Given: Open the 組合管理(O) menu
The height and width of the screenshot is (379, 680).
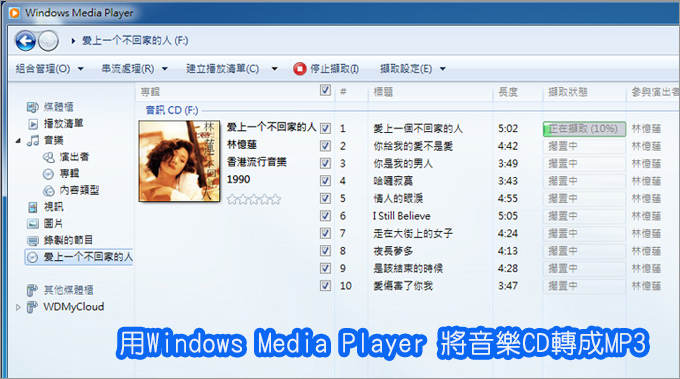Looking at the screenshot, I should tap(43, 69).
